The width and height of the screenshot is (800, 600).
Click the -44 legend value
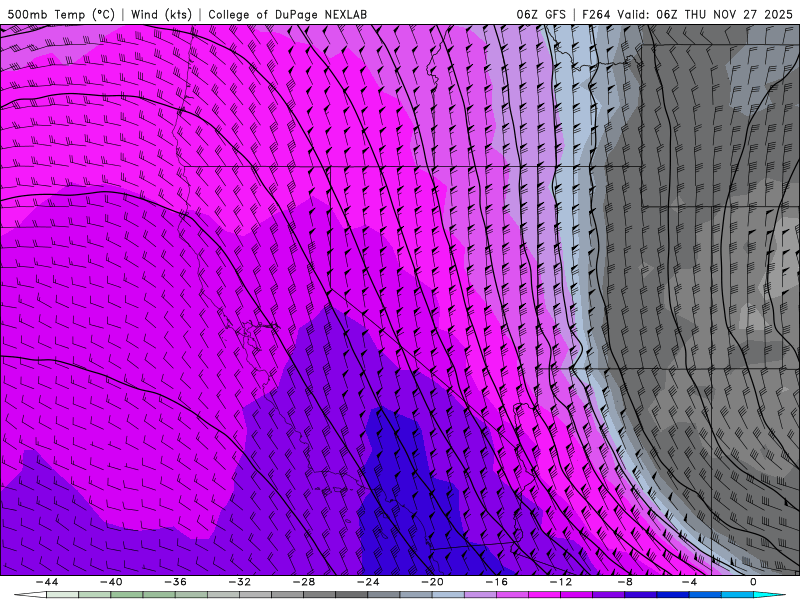coord(47,582)
